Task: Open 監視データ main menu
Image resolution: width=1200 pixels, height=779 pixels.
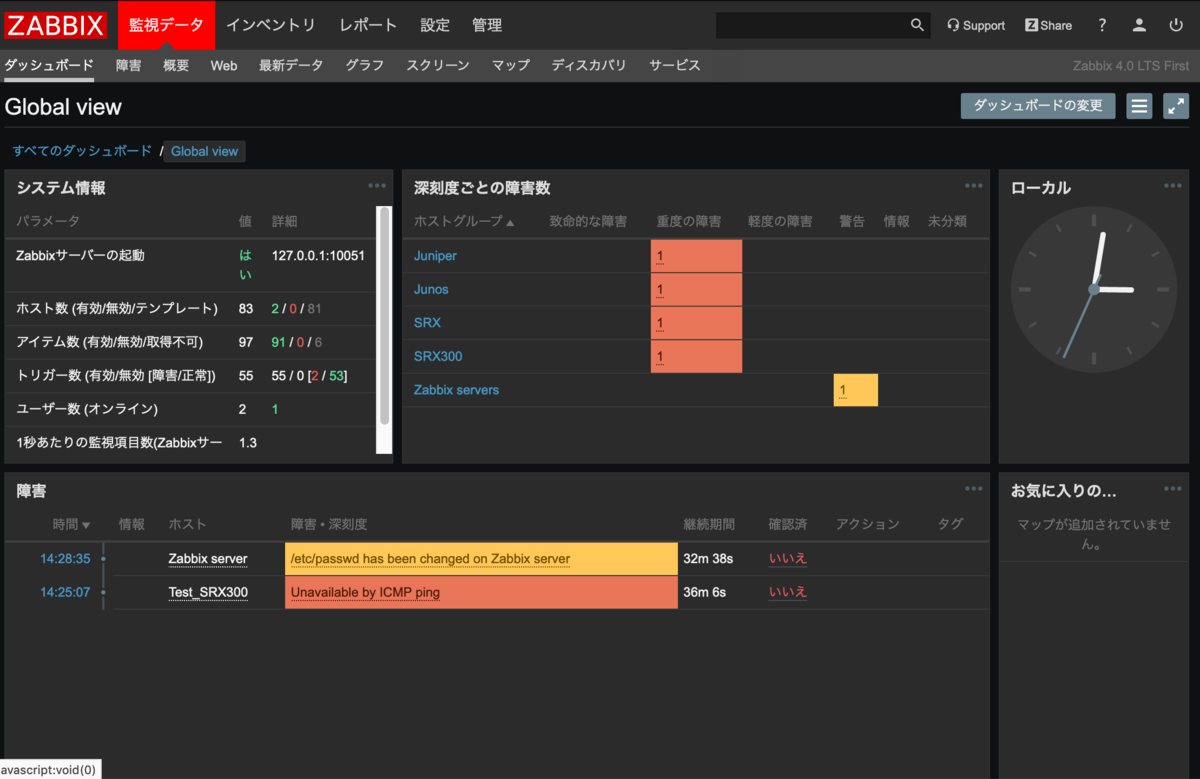Action: point(166,25)
